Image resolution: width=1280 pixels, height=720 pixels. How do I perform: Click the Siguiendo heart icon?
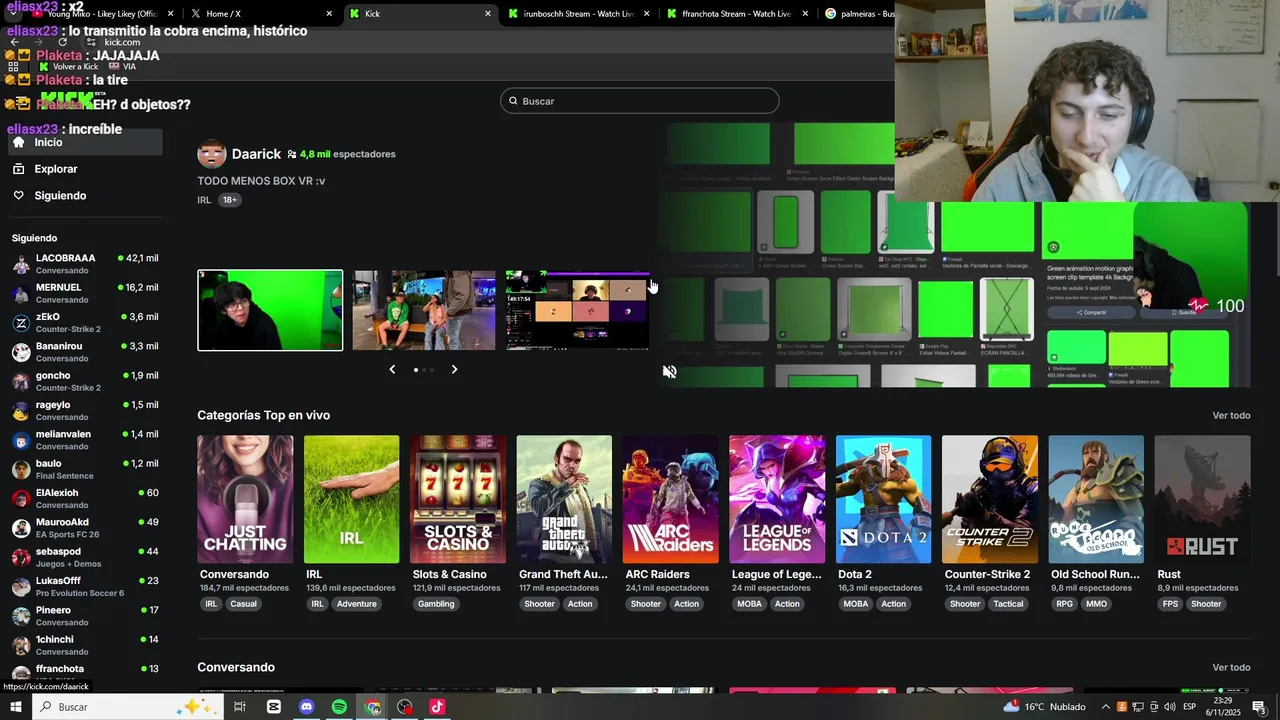click(x=18, y=196)
